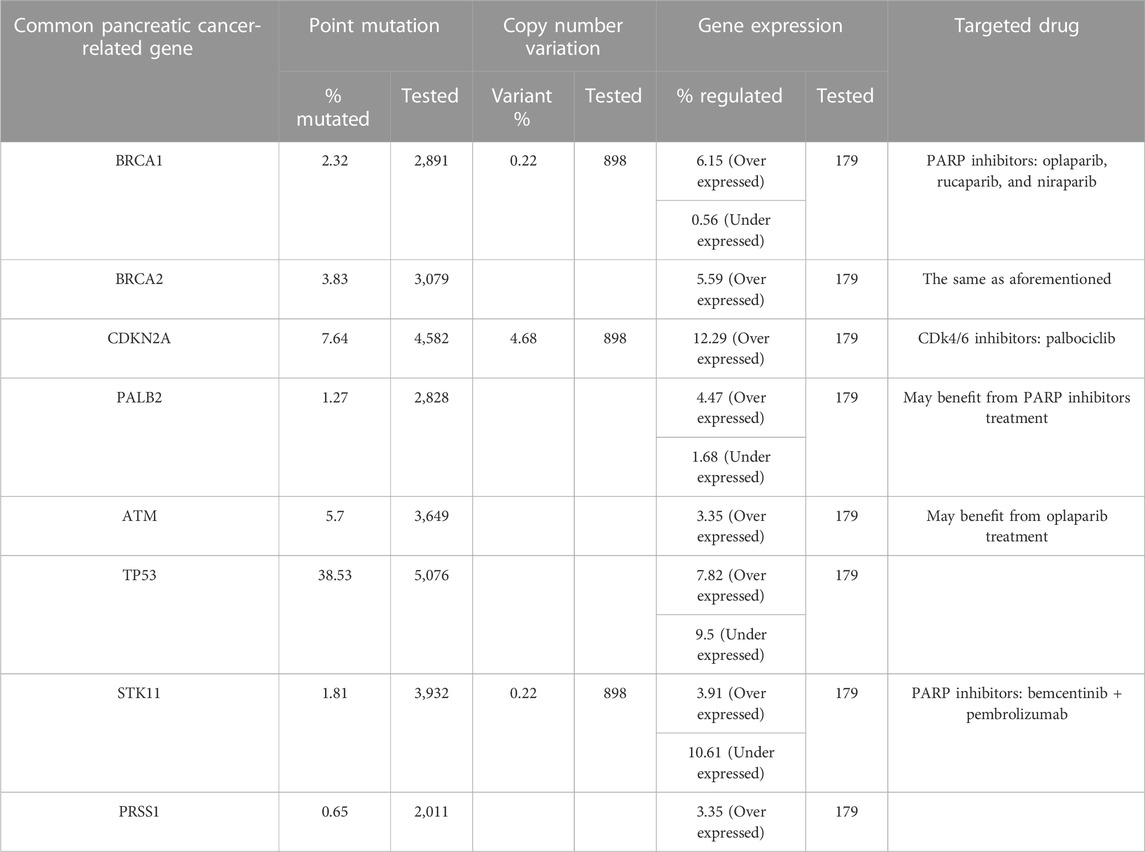This screenshot has width=1145, height=852.
Task: Select the CDKN2A gene cell
Action: (139, 339)
